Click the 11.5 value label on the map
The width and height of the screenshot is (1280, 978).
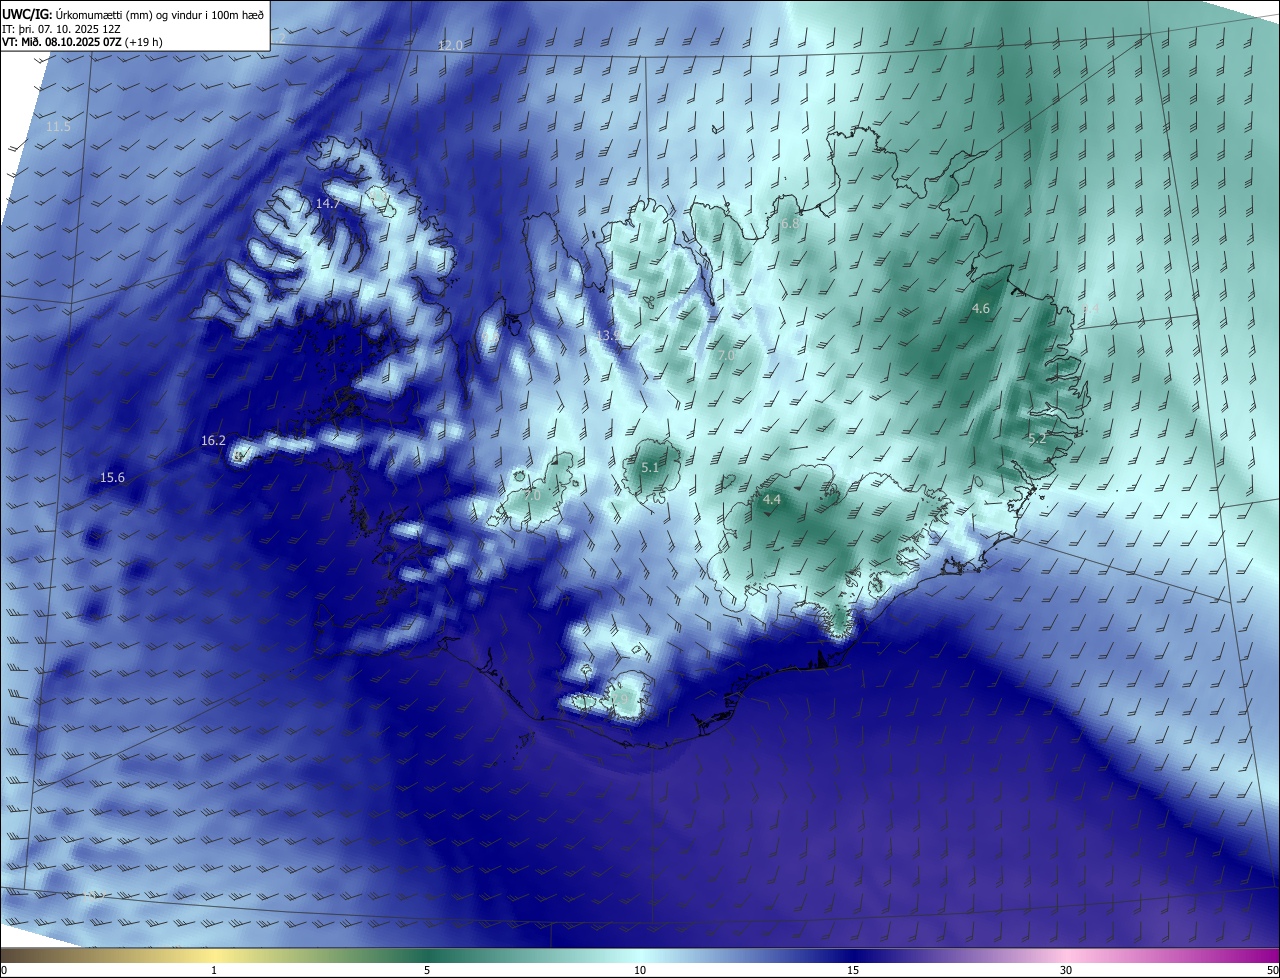[x=59, y=127]
